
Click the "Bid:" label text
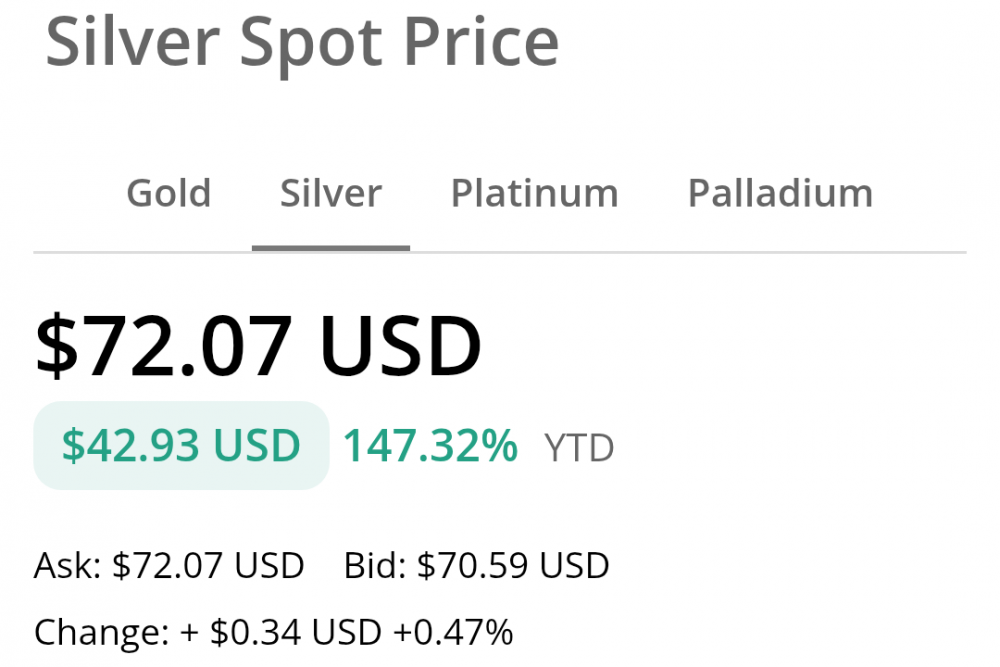pyautogui.click(x=375, y=567)
